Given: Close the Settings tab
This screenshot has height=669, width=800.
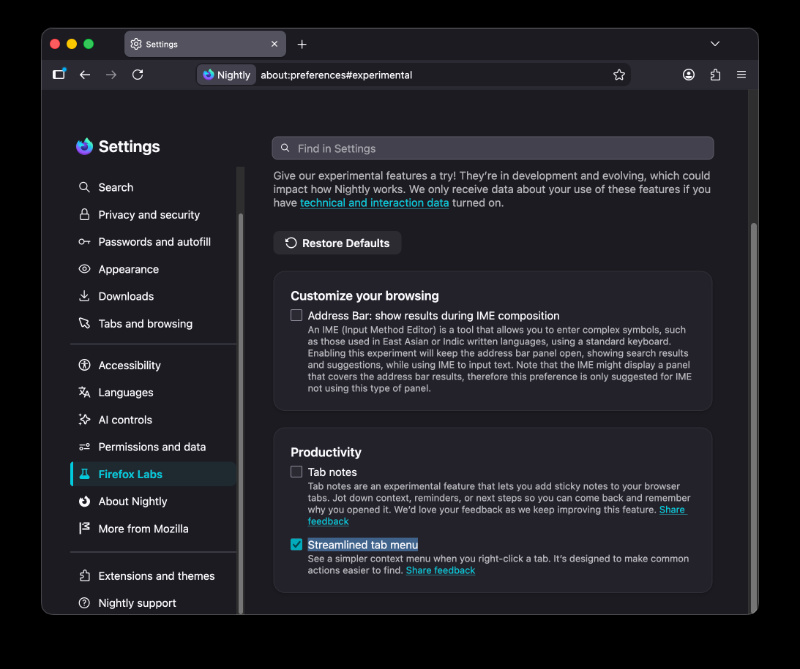Looking at the screenshot, I should pyautogui.click(x=274, y=44).
